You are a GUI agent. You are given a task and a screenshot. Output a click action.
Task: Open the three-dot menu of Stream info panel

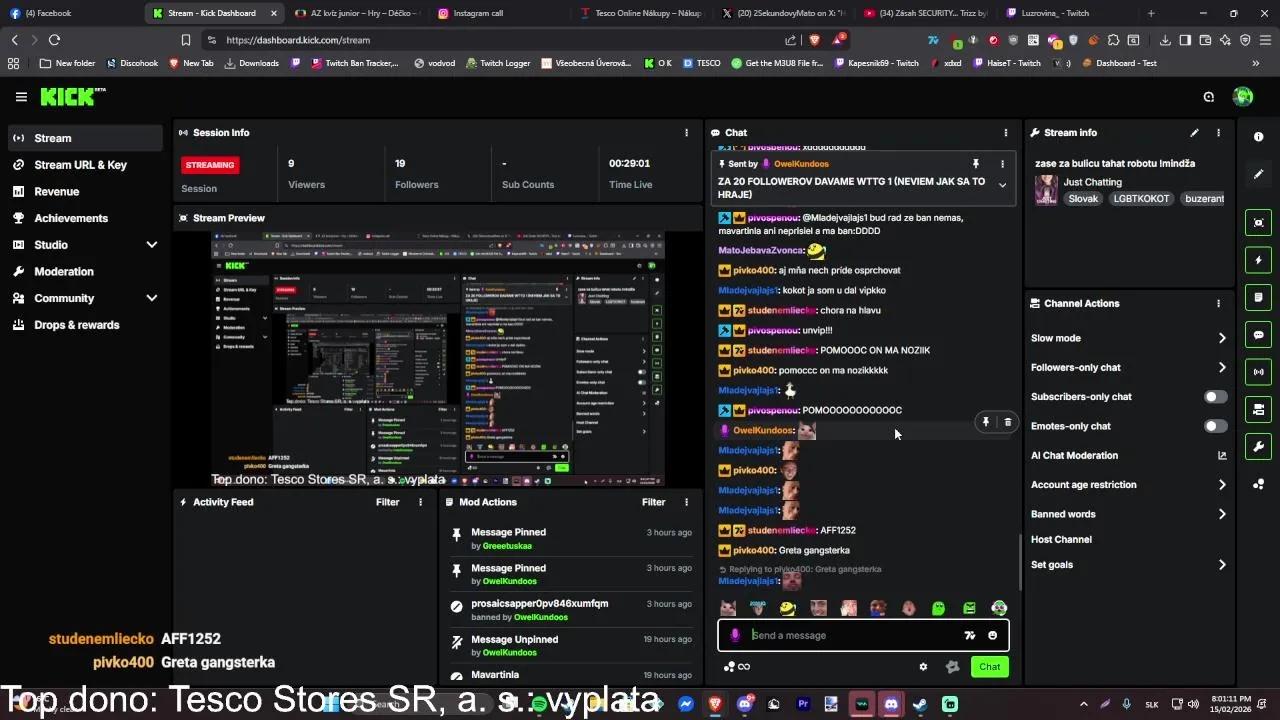1218,132
